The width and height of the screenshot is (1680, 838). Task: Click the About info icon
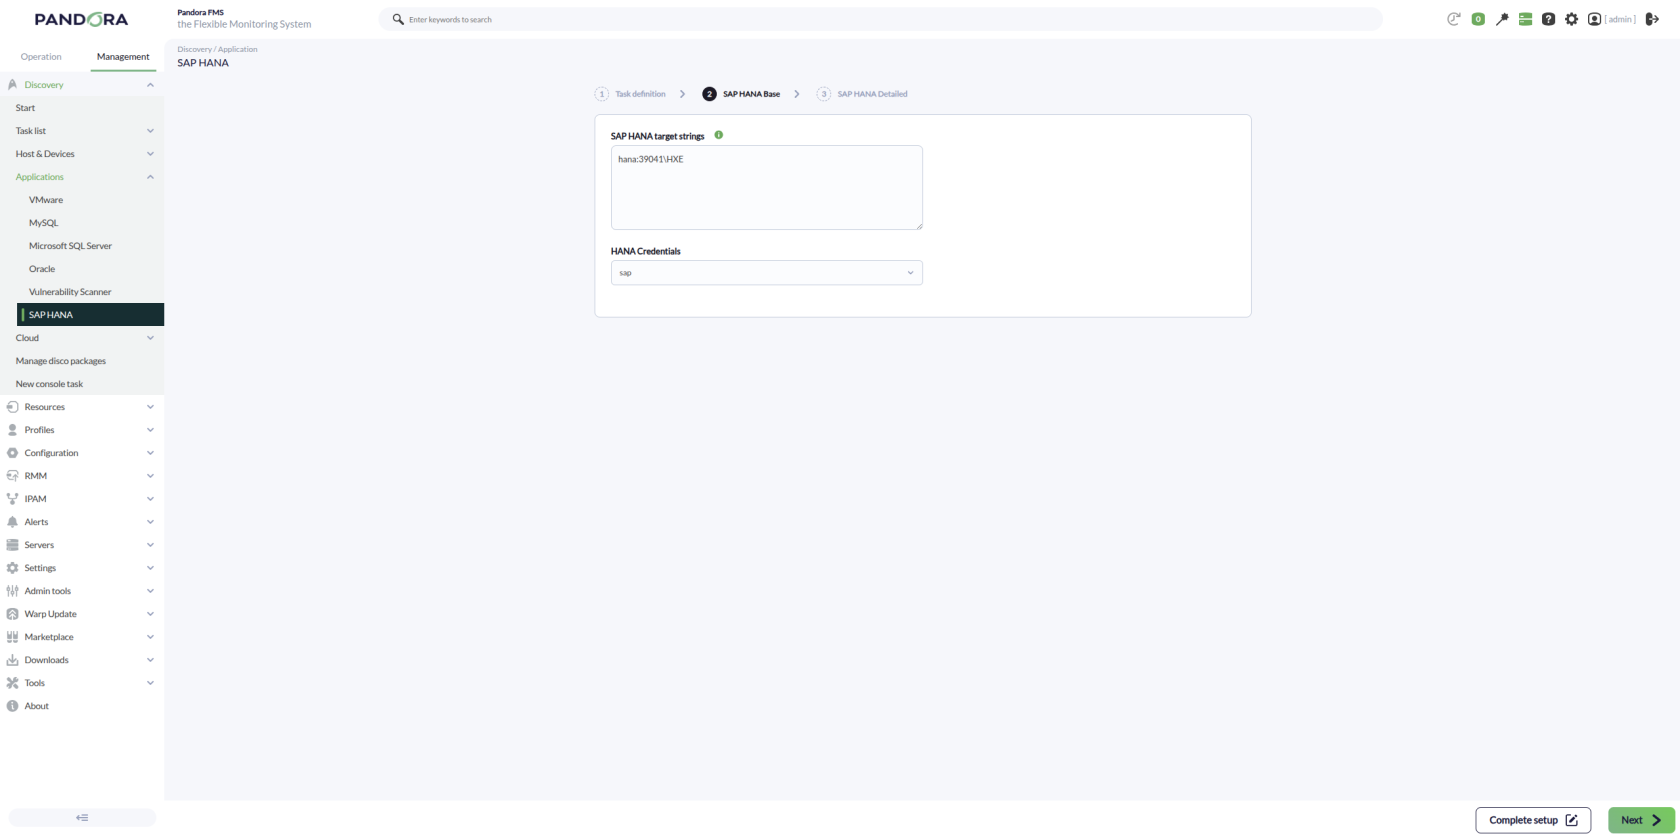pos(12,706)
